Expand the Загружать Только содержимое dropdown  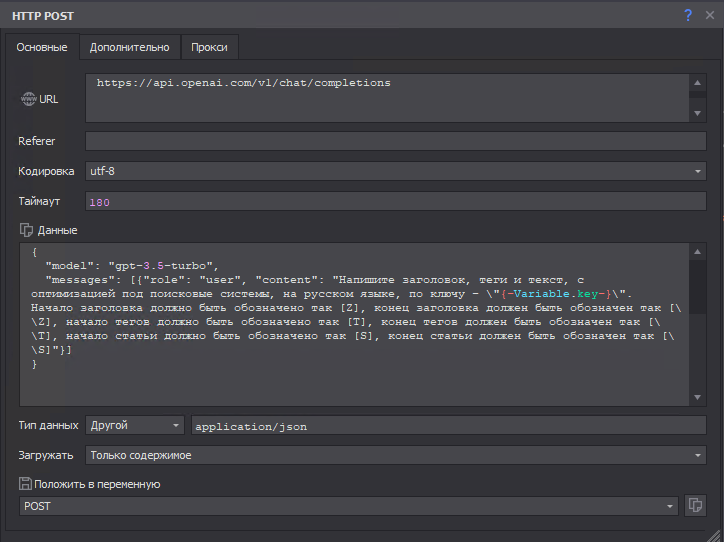(x=396, y=455)
